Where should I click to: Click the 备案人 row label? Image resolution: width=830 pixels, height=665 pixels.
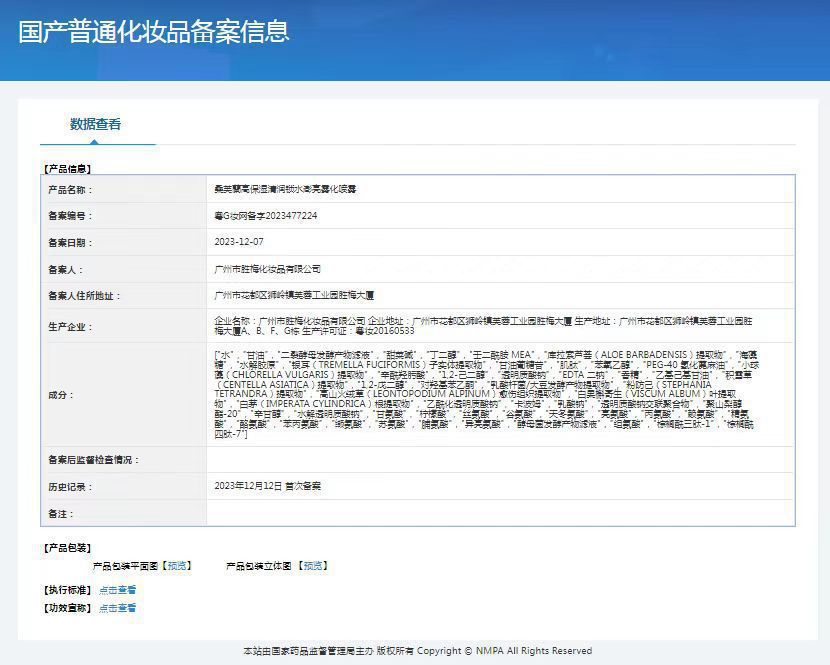pyautogui.click(x=66, y=269)
